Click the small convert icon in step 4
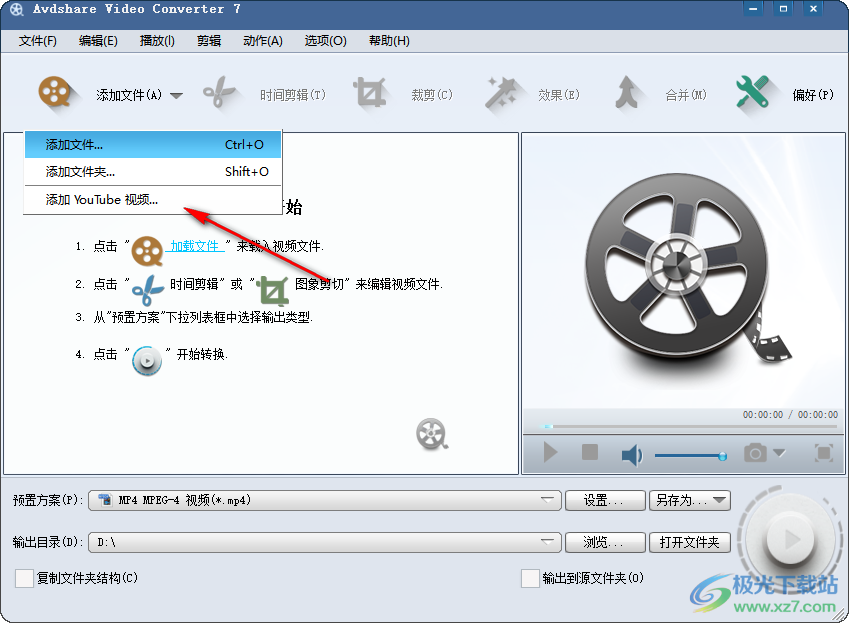 click(x=147, y=360)
